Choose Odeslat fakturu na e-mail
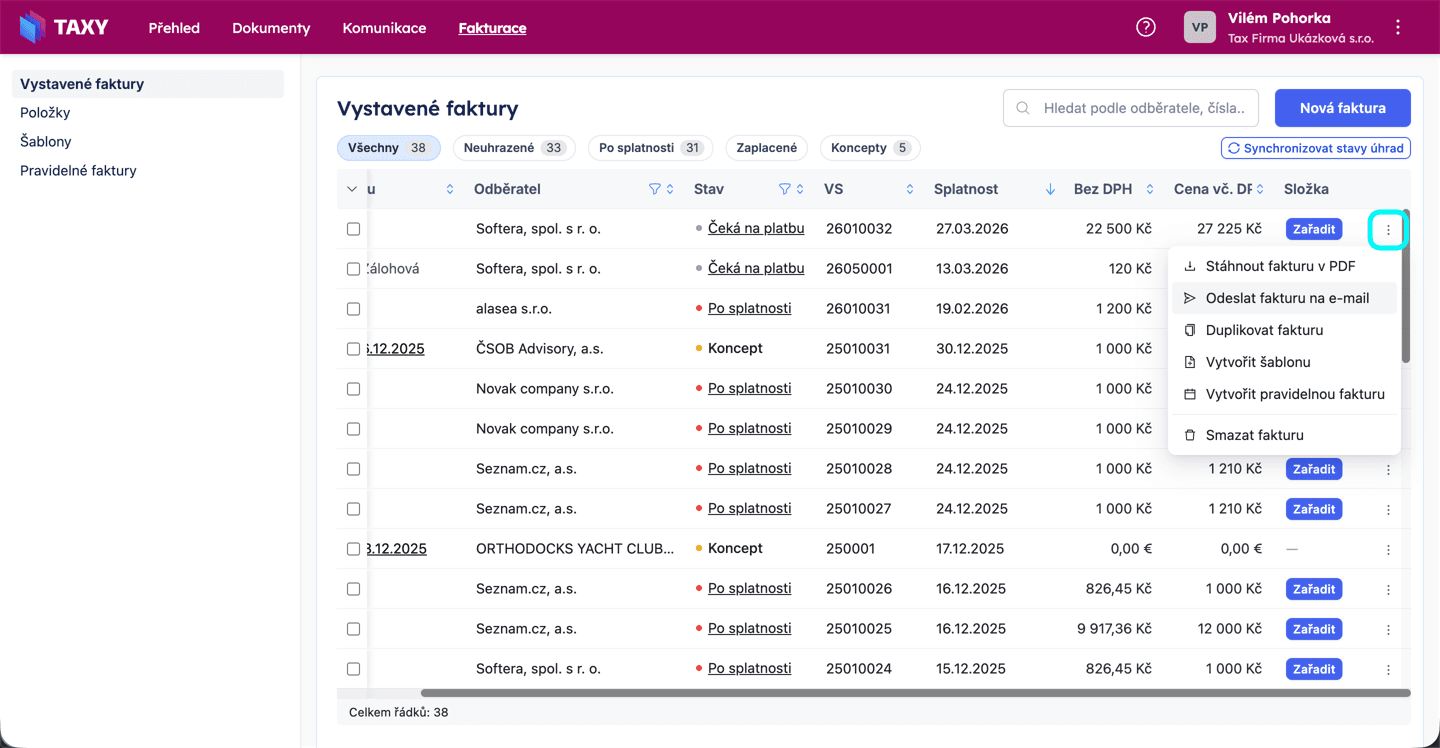 [x=1286, y=298]
